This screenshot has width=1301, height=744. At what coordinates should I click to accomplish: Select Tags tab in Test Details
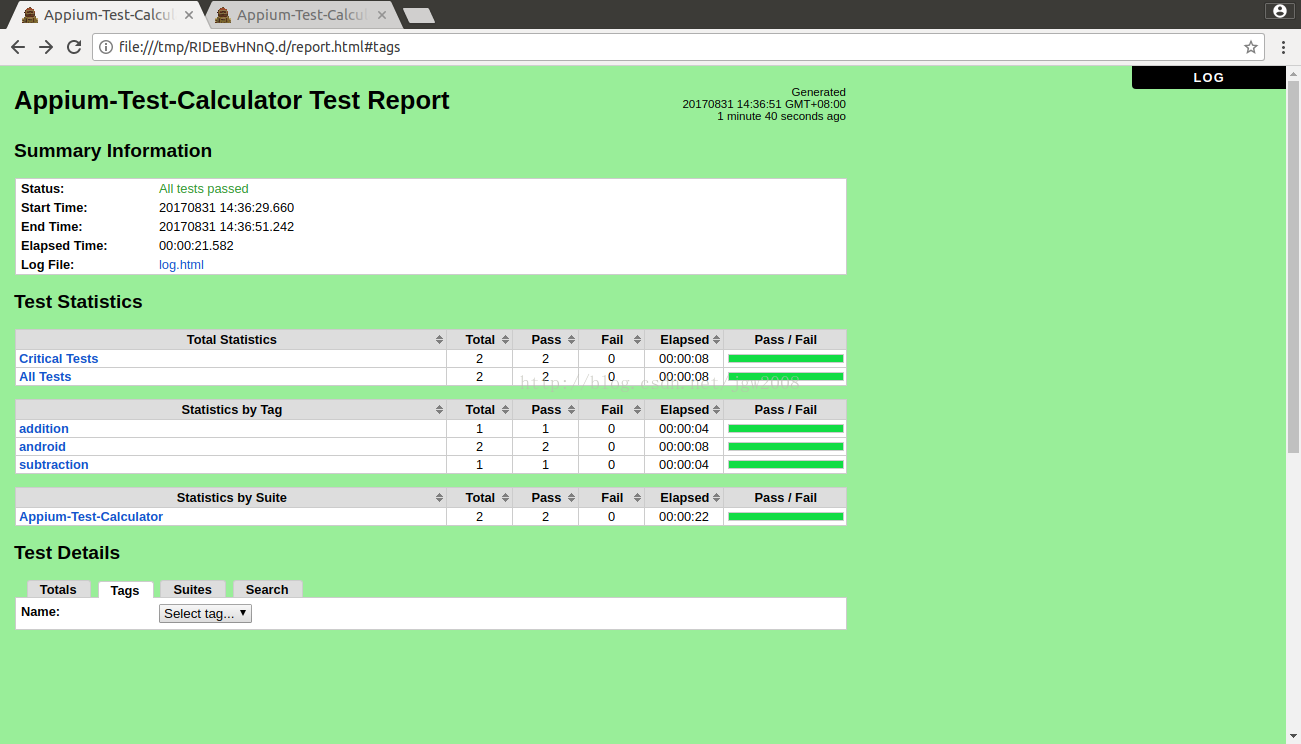tap(125, 590)
